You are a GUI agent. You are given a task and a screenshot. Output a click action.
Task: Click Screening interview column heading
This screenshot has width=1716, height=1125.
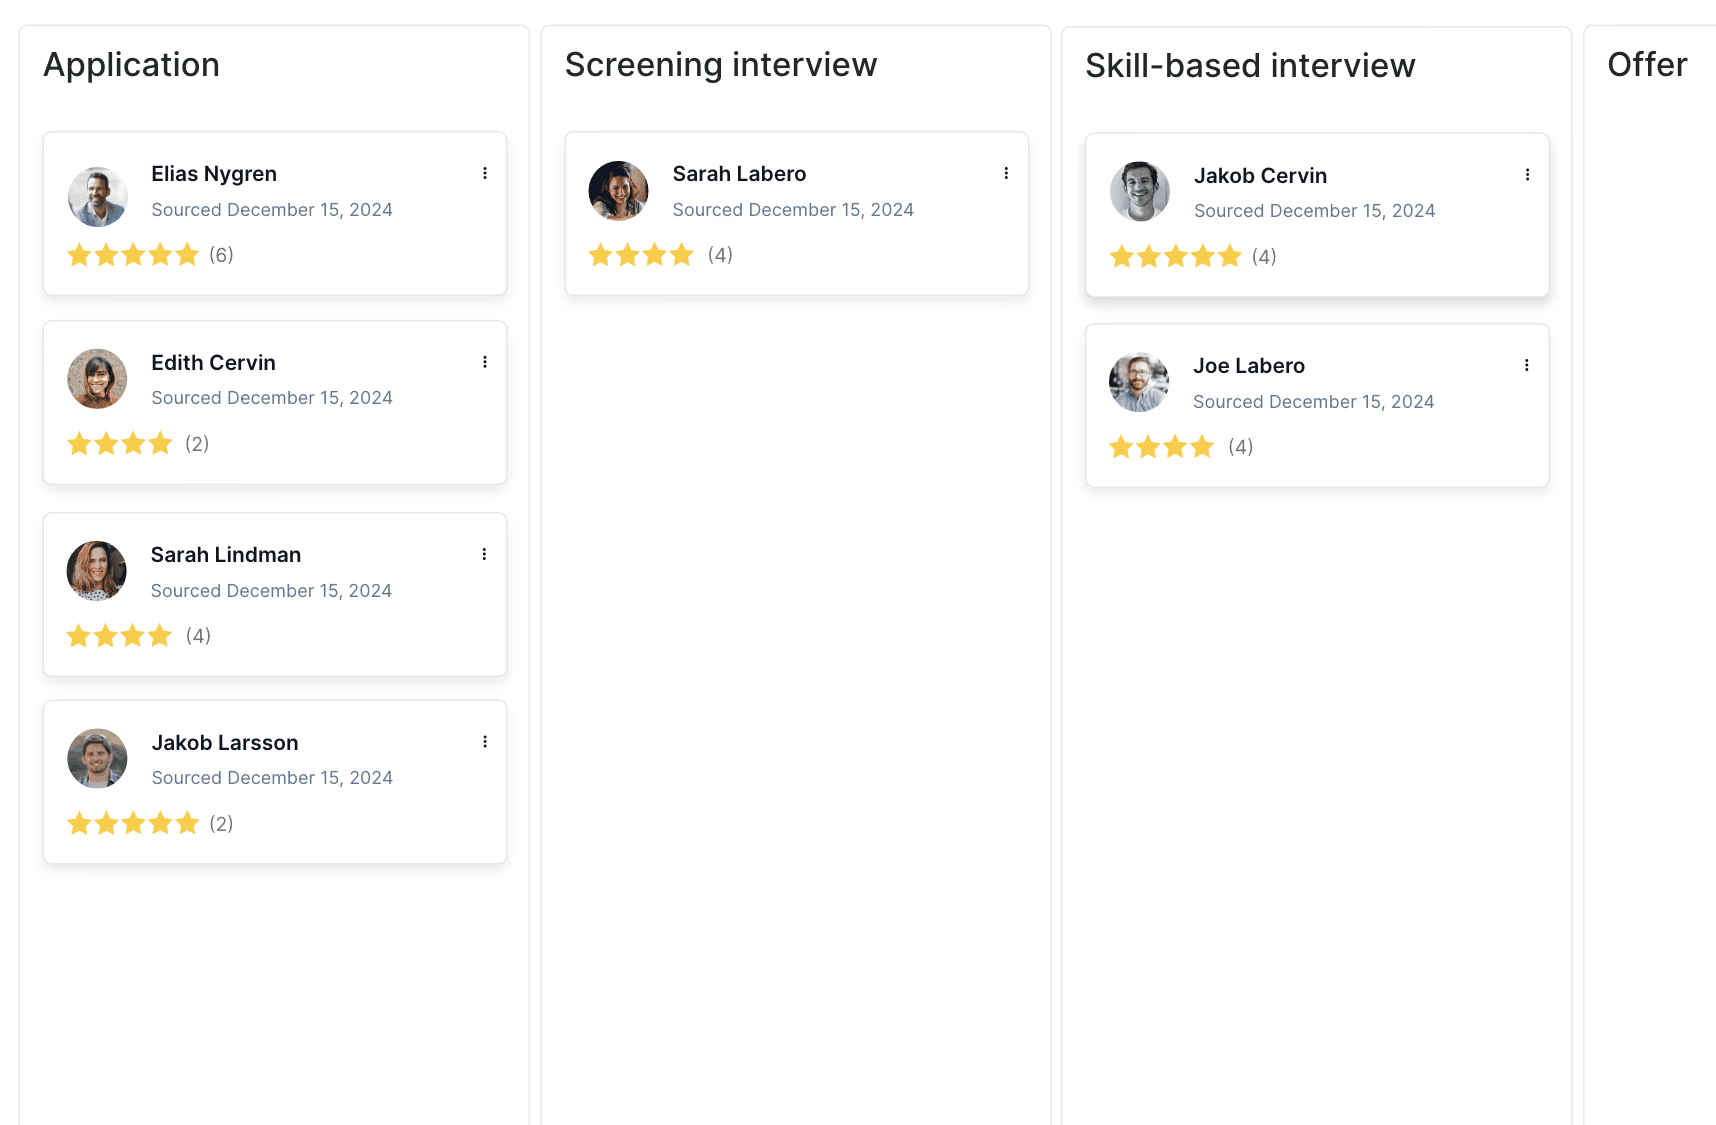pyautogui.click(x=721, y=65)
